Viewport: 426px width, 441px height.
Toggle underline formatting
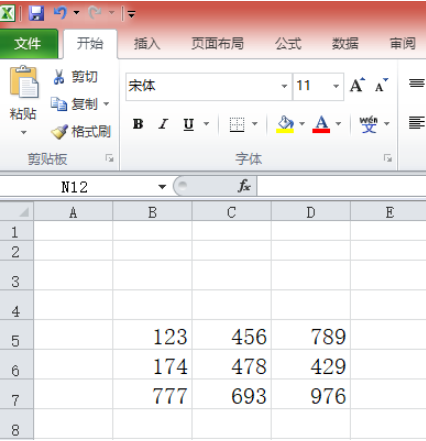pos(189,124)
